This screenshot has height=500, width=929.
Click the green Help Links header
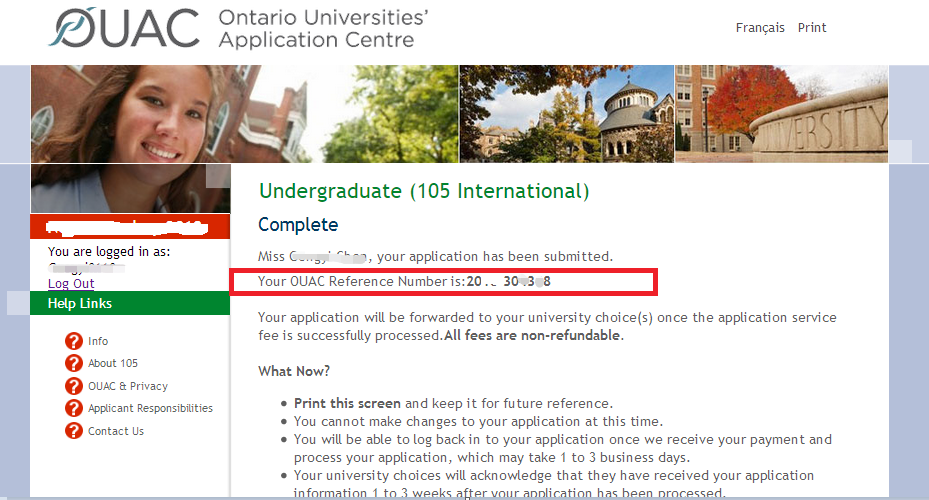click(x=130, y=303)
